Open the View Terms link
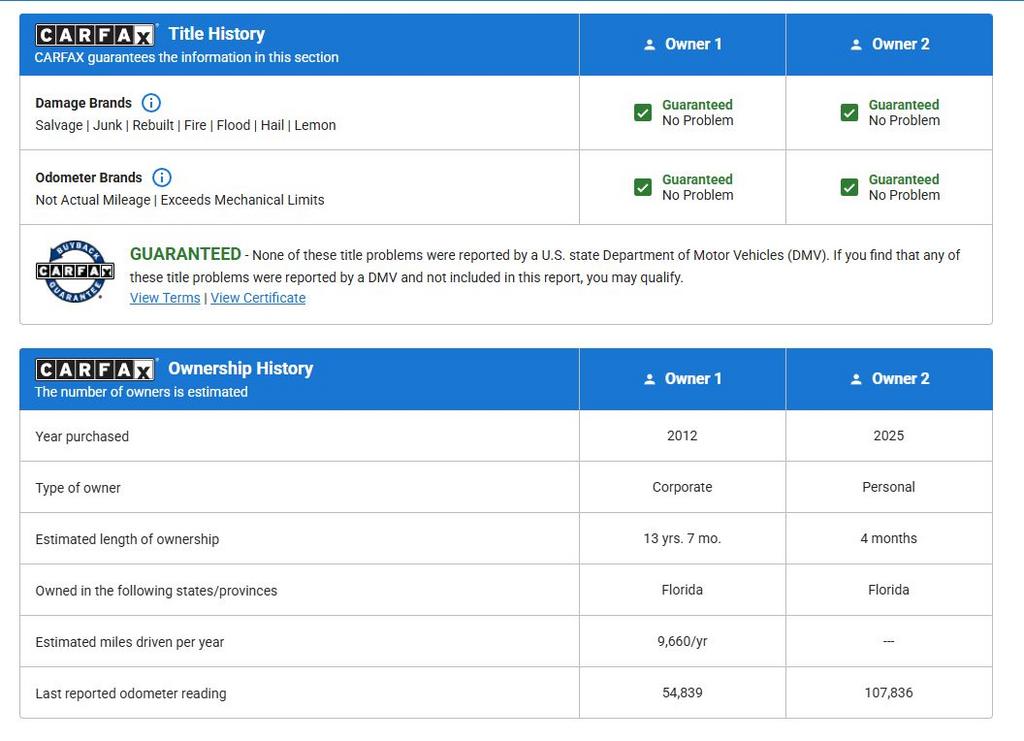The height and width of the screenshot is (741, 1024). tap(165, 298)
